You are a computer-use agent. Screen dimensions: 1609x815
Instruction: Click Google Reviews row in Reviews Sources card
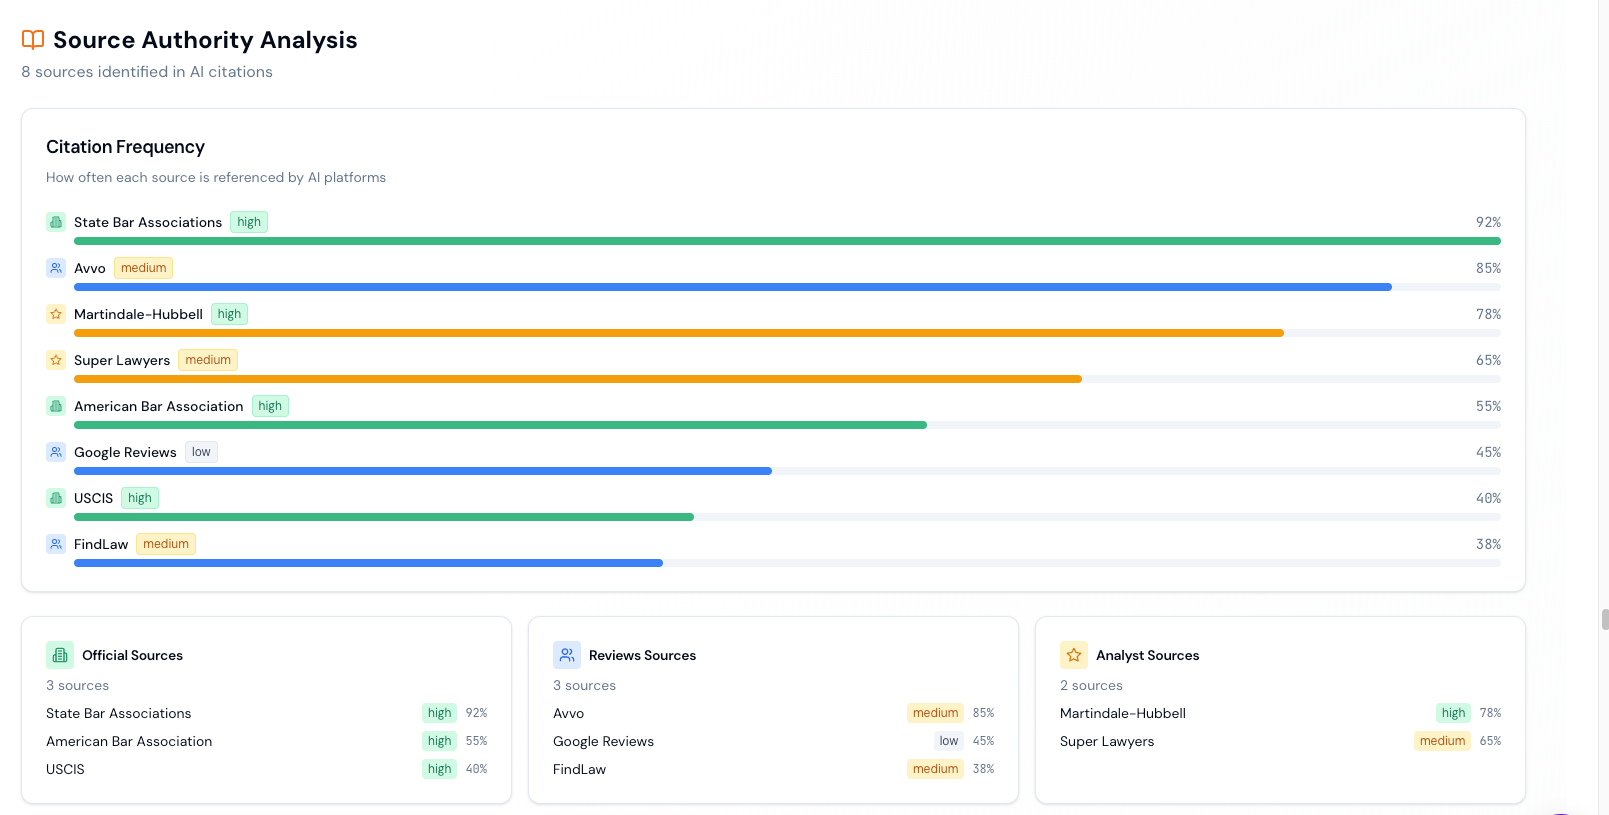pos(773,741)
